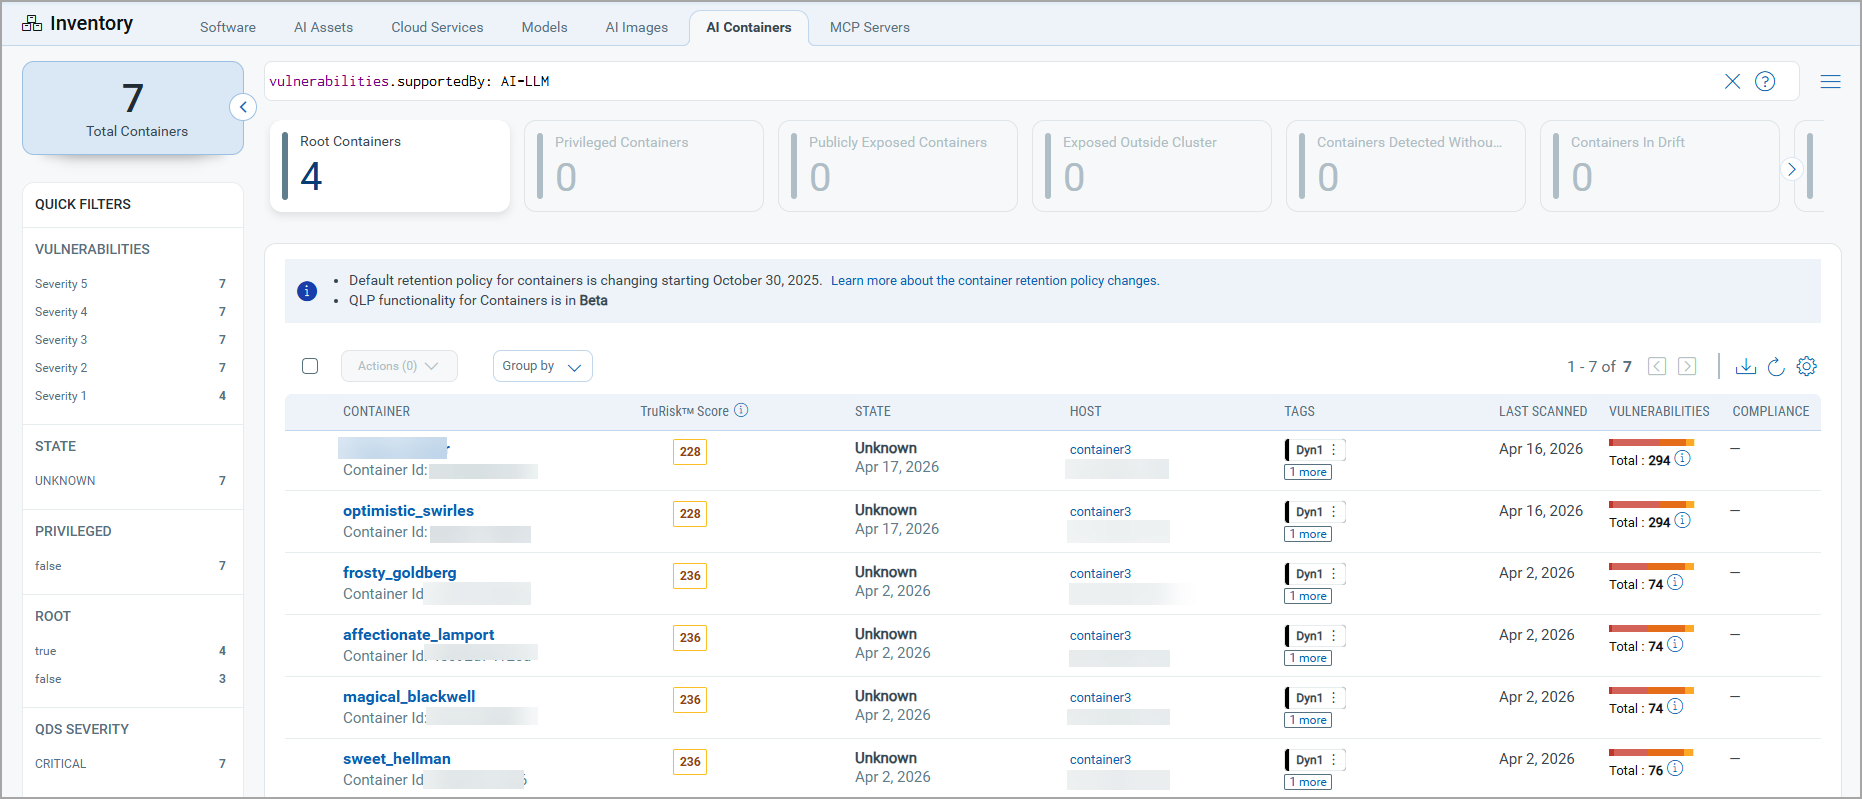Open the Cloud Services tab
This screenshot has width=1862, height=799.
[x=437, y=27]
